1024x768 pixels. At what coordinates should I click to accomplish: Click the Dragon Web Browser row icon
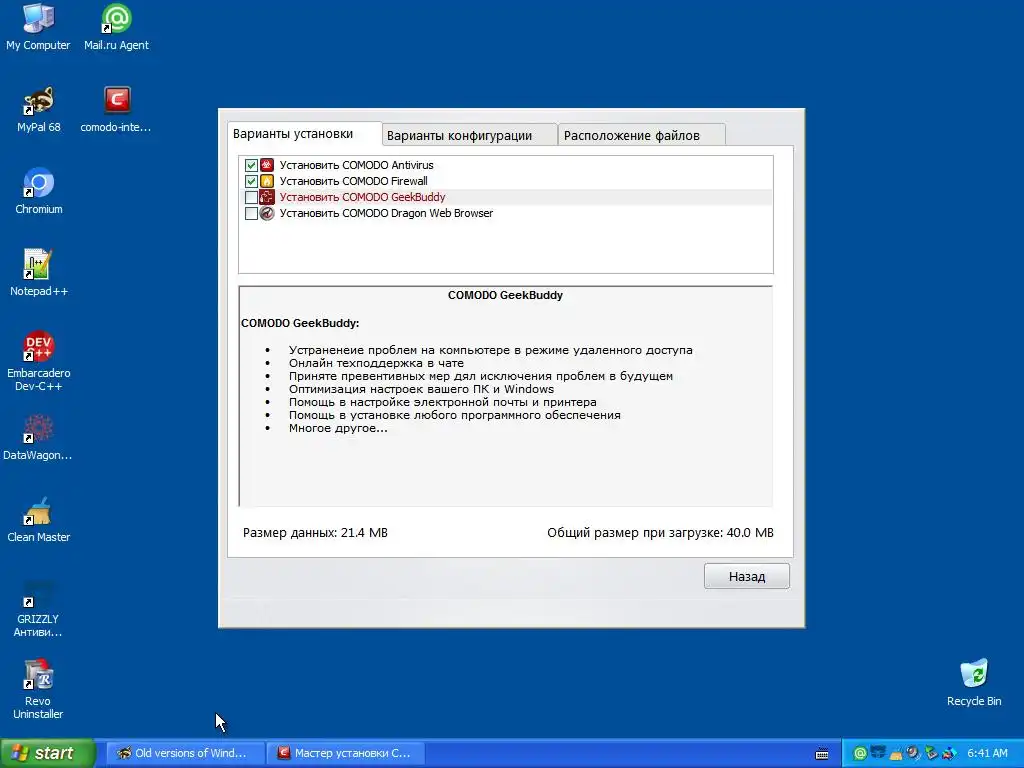[267, 213]
